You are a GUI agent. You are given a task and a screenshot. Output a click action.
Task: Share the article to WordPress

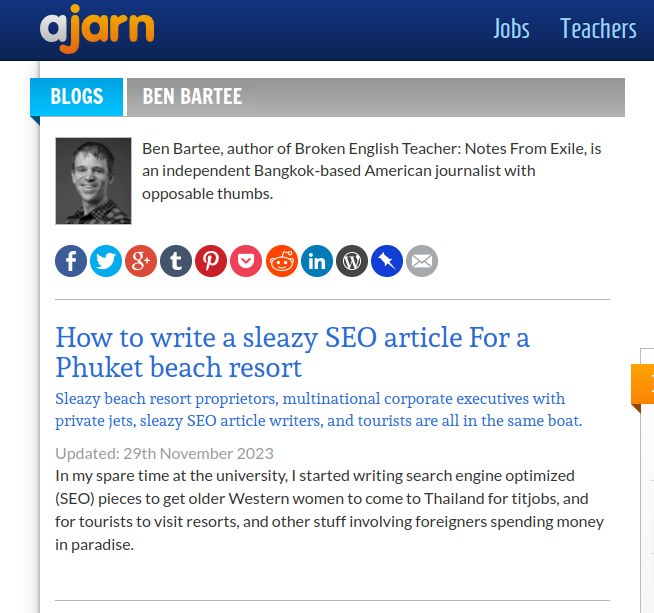352,261
